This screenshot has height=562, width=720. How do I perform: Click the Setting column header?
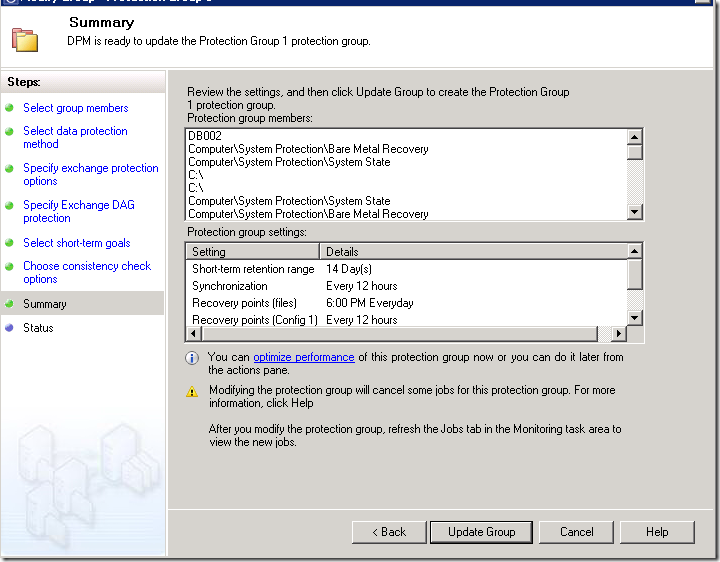pos(253,252)
